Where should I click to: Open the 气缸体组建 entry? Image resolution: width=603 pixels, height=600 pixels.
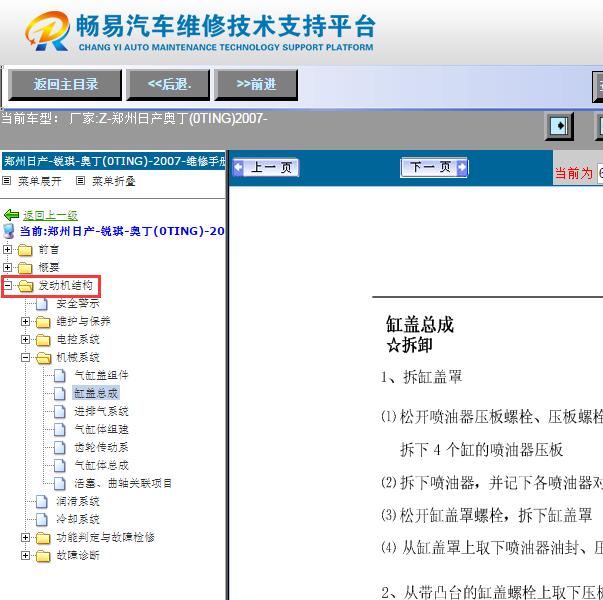tap(101, 429)
